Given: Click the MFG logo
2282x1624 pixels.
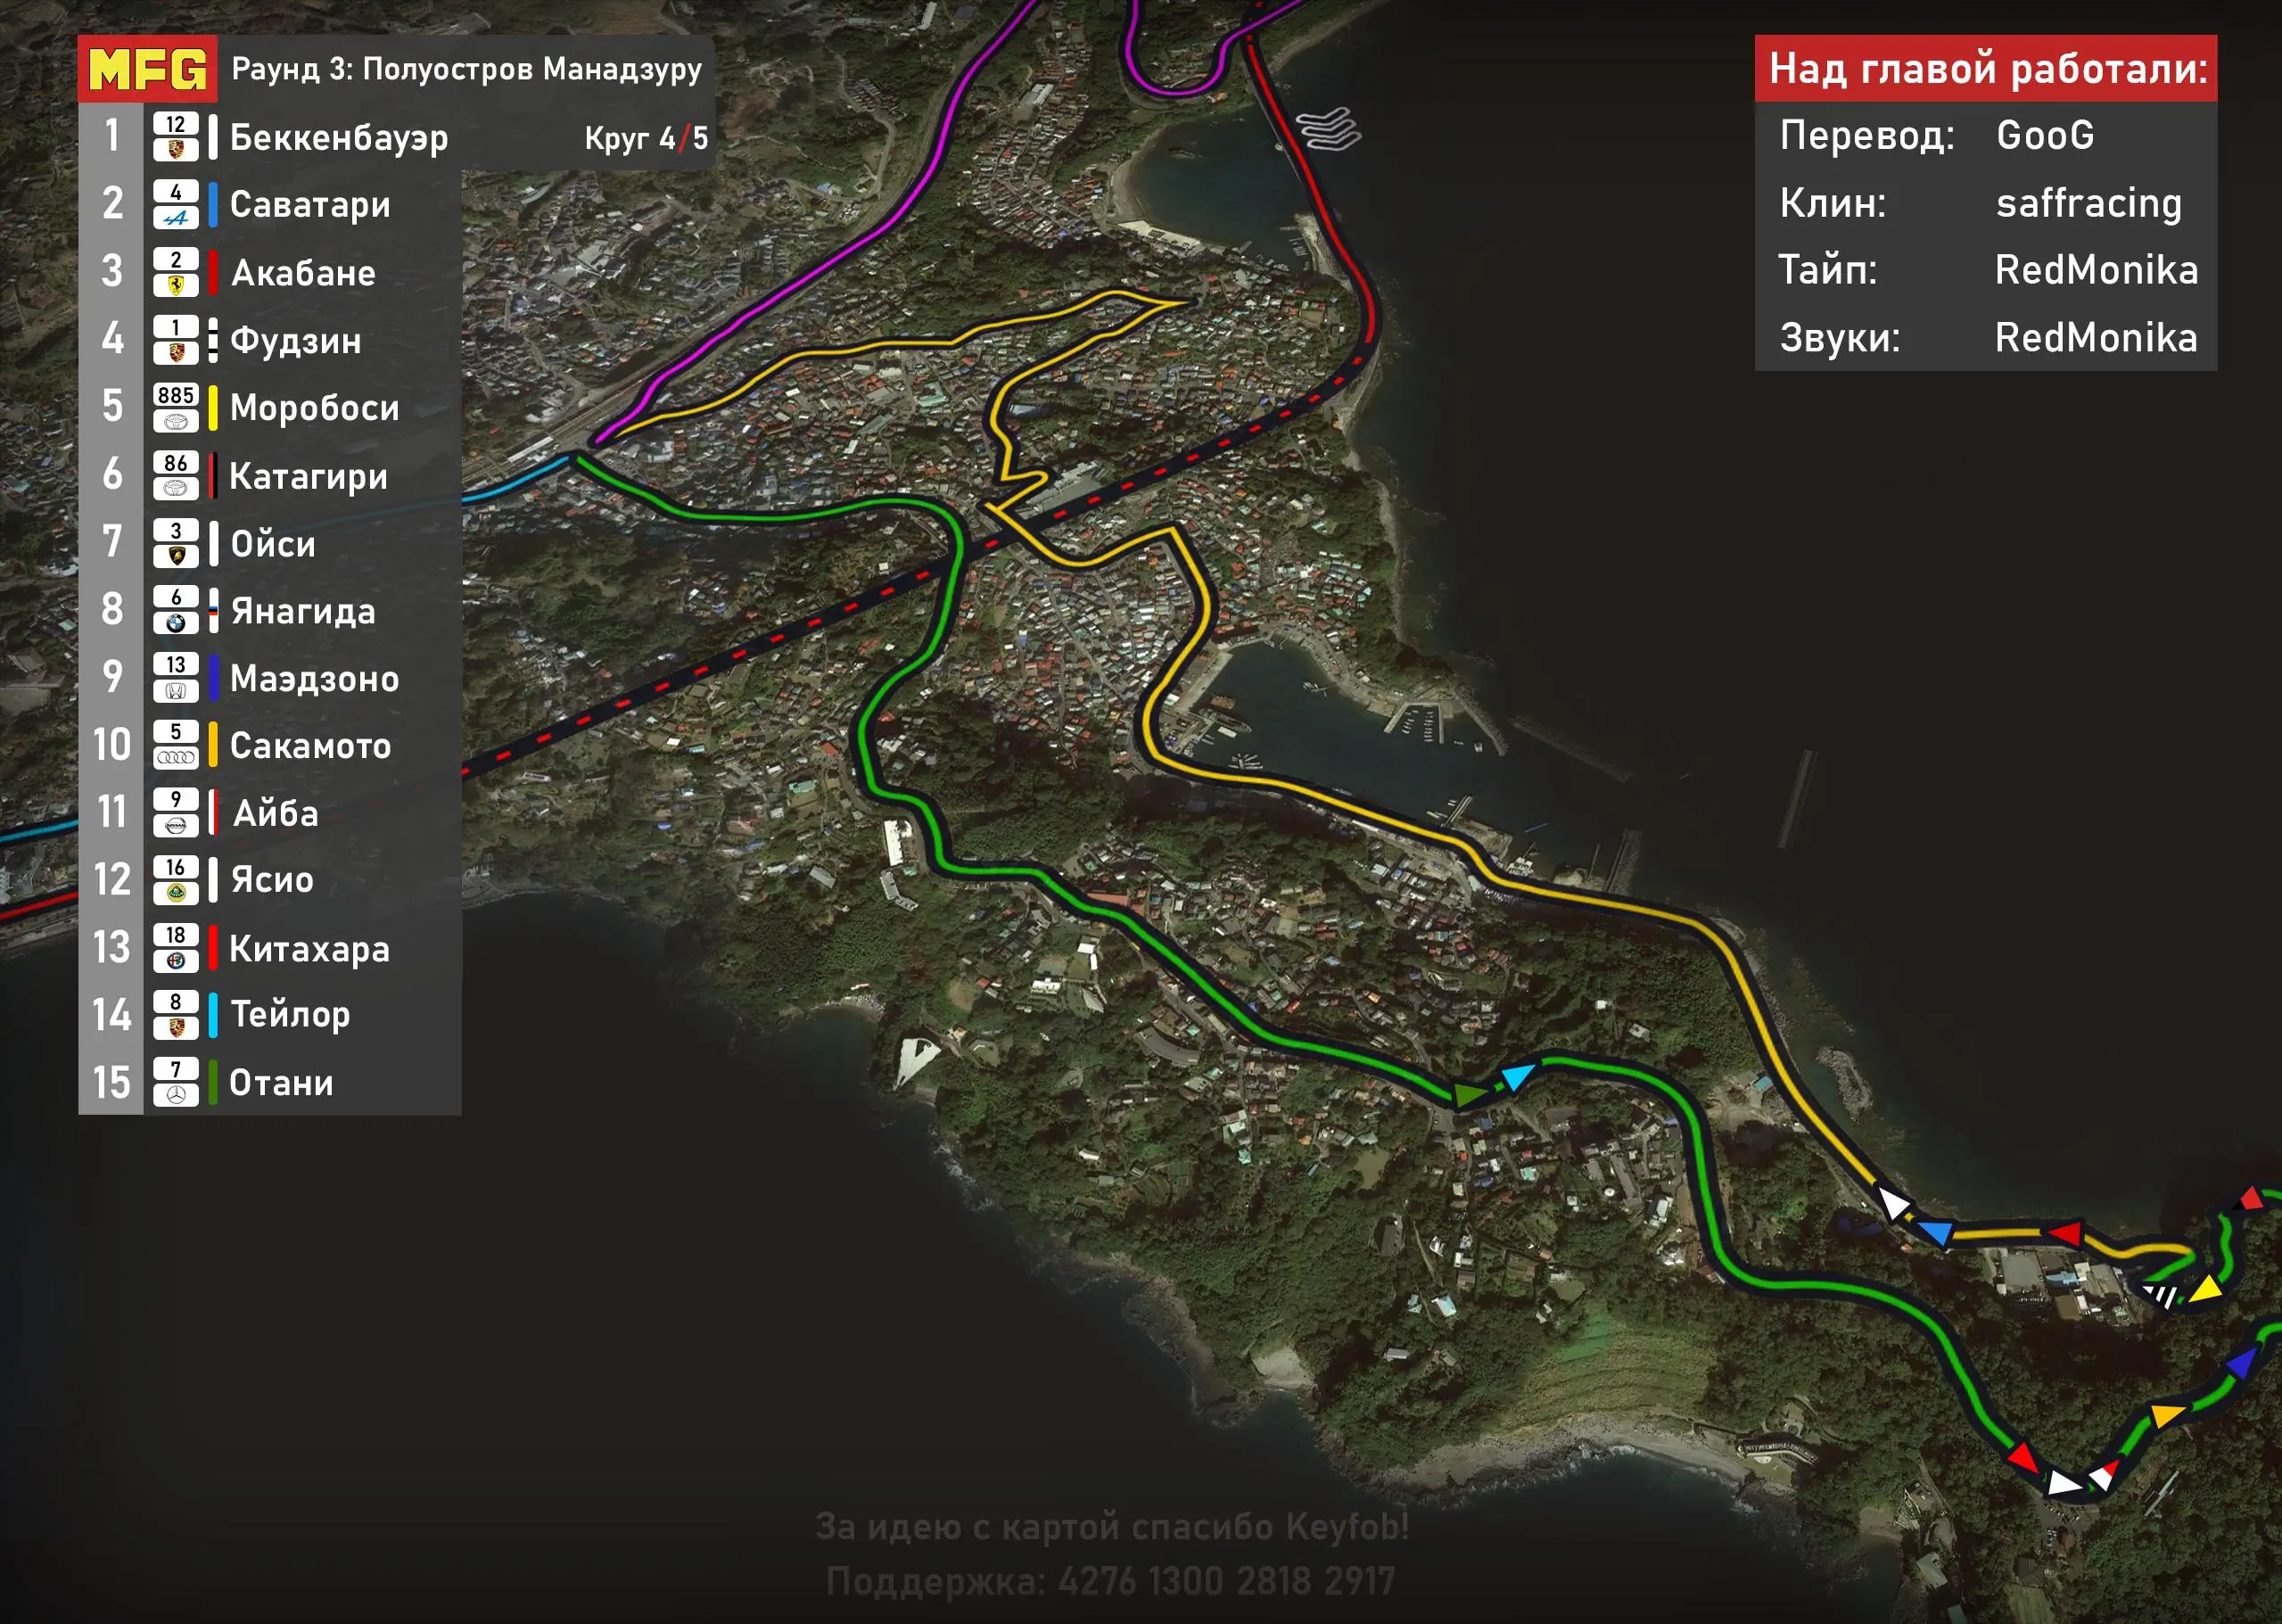Looking at the screenshot, I should click(x=147, y=69).
